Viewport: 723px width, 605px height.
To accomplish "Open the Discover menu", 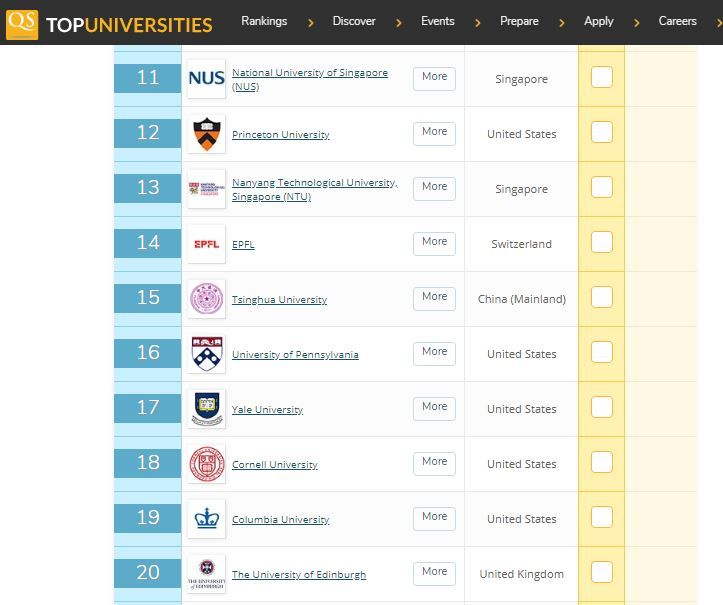I will tap(354, 21).
